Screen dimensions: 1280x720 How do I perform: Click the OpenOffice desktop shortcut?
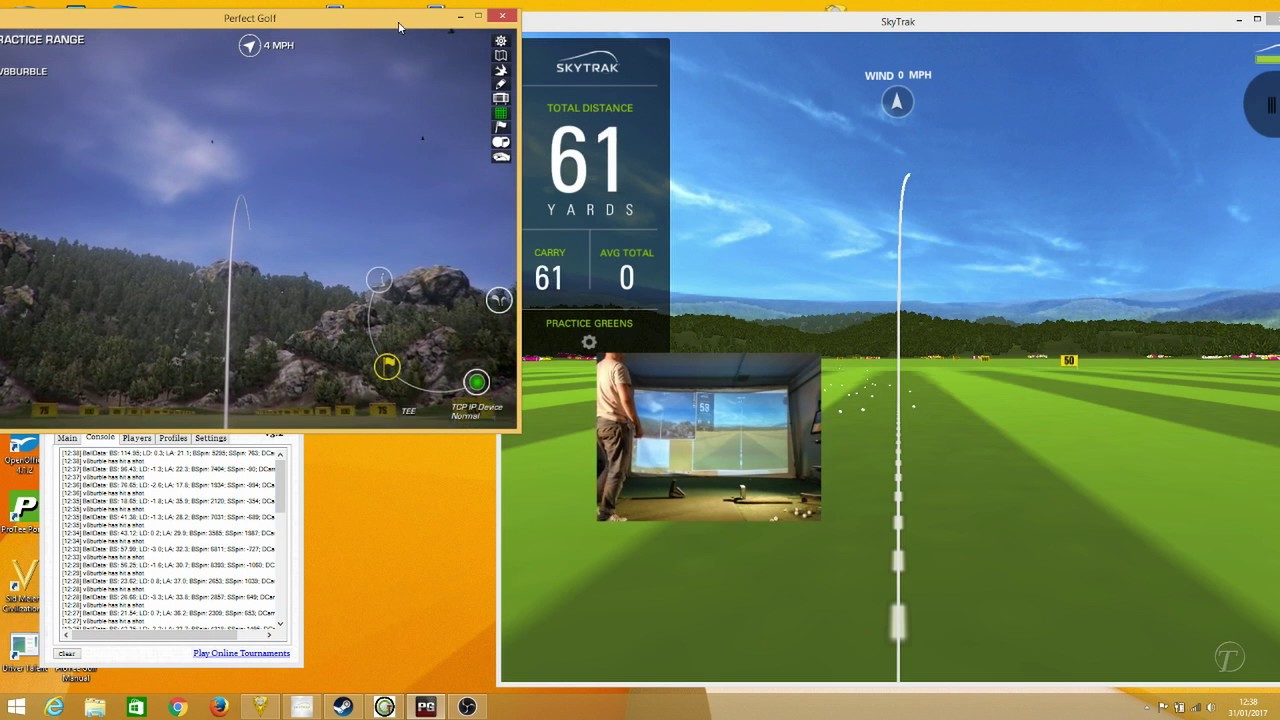coord(22,453)
